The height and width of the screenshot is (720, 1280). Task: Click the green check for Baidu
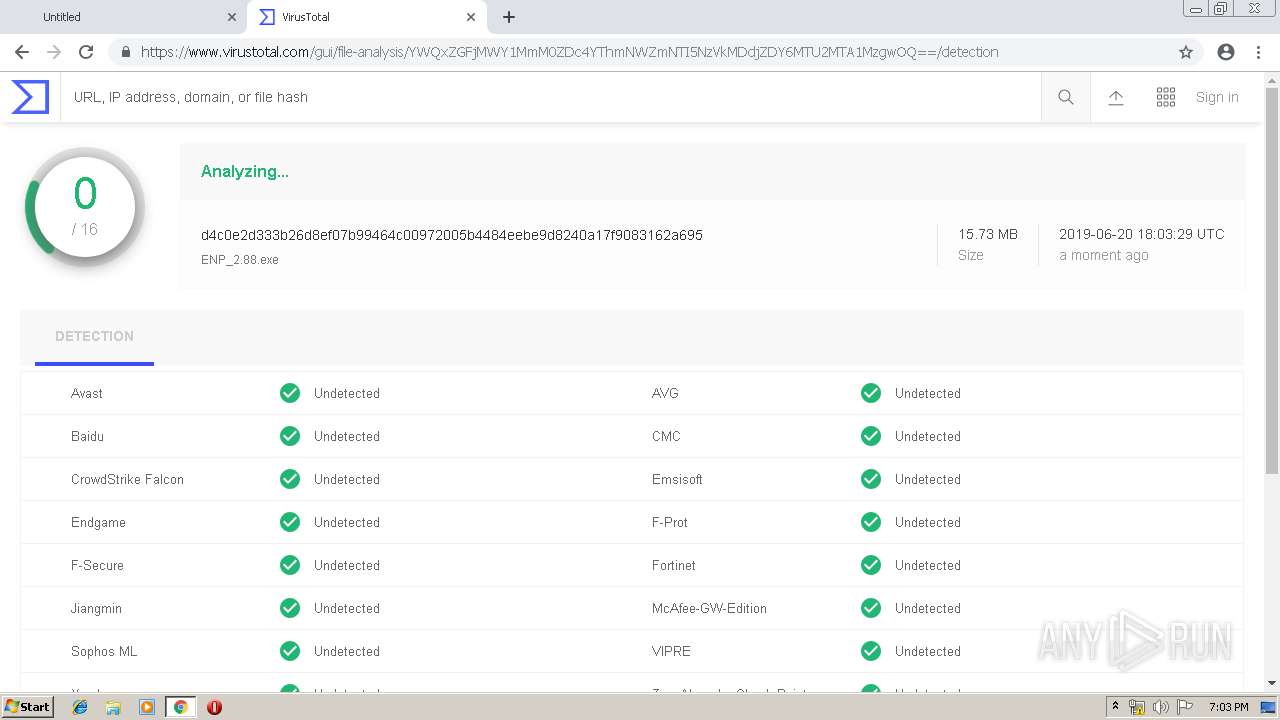(290, 436)
